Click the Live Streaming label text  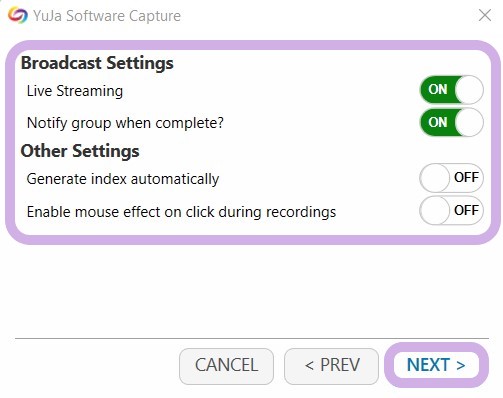(75, 91)
